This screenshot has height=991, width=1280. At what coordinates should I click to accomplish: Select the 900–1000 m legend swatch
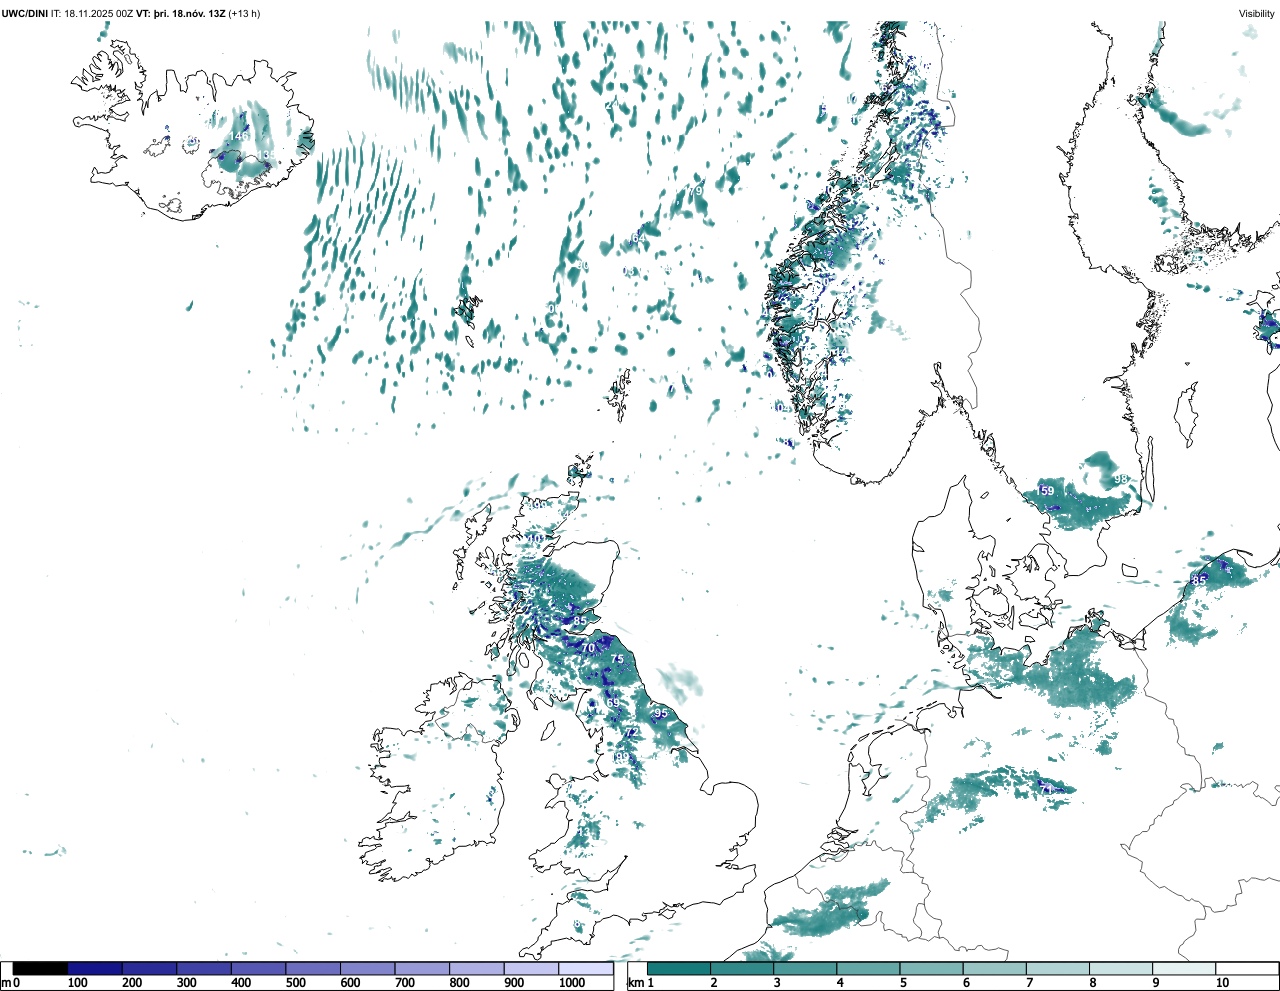coord(531,968)
